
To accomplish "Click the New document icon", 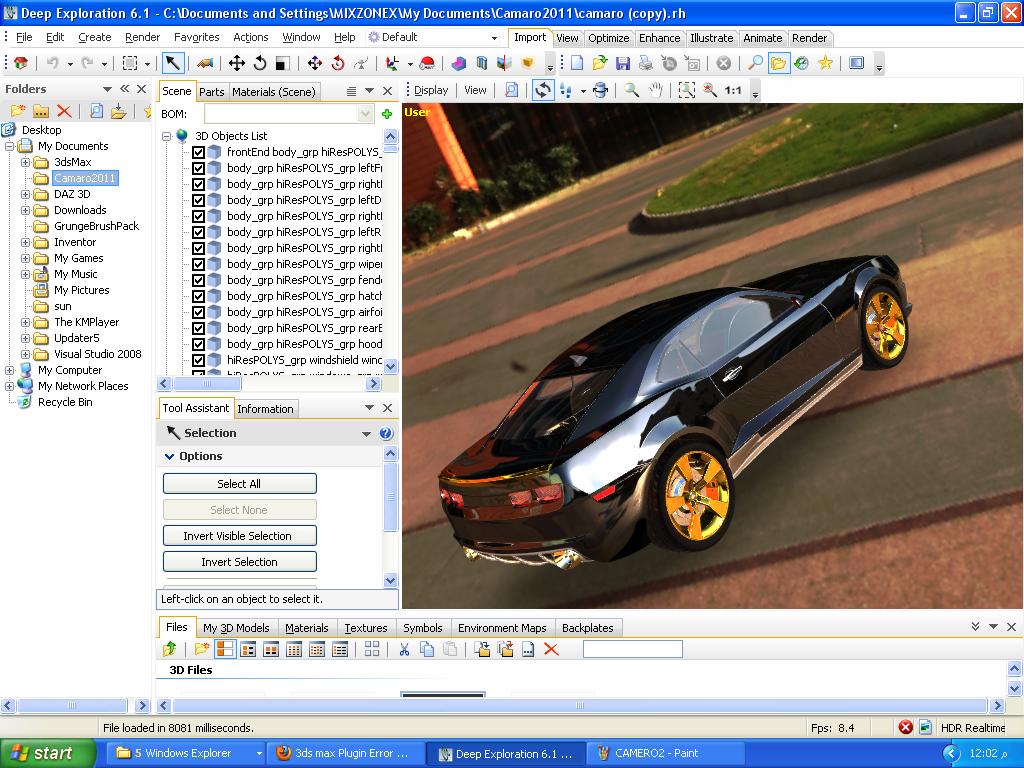I will [577, 63].
